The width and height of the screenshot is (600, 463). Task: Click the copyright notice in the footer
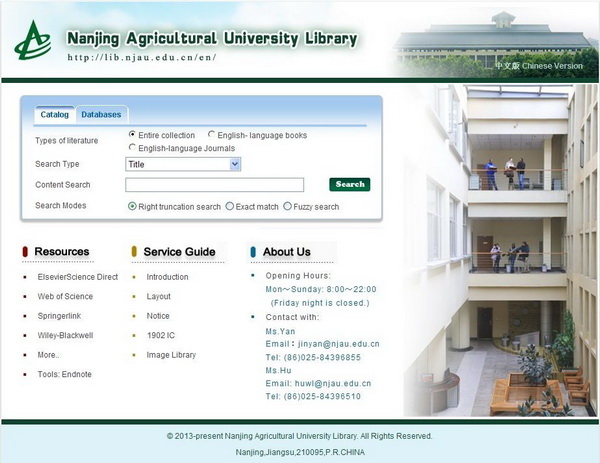pyautogui.click(x=300, y=436)
